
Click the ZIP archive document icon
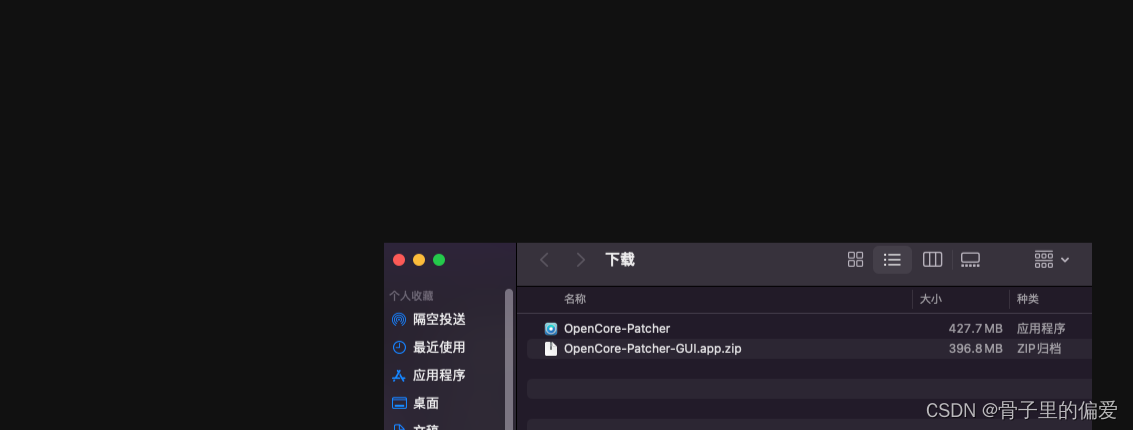(x=551, y=349)
